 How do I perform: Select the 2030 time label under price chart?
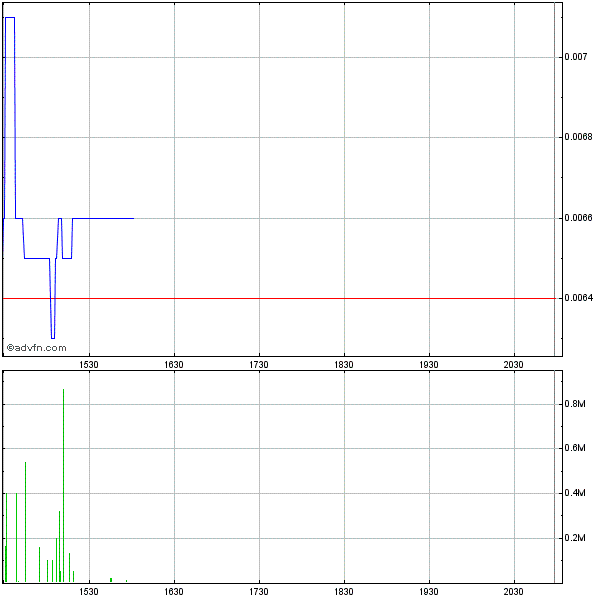click(514, 365)
